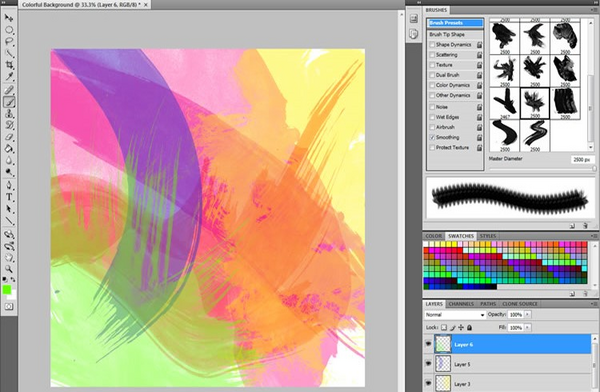This screenshot has width=600, height=392.
Task: Switch foreground and background colors
Action: 13,280
